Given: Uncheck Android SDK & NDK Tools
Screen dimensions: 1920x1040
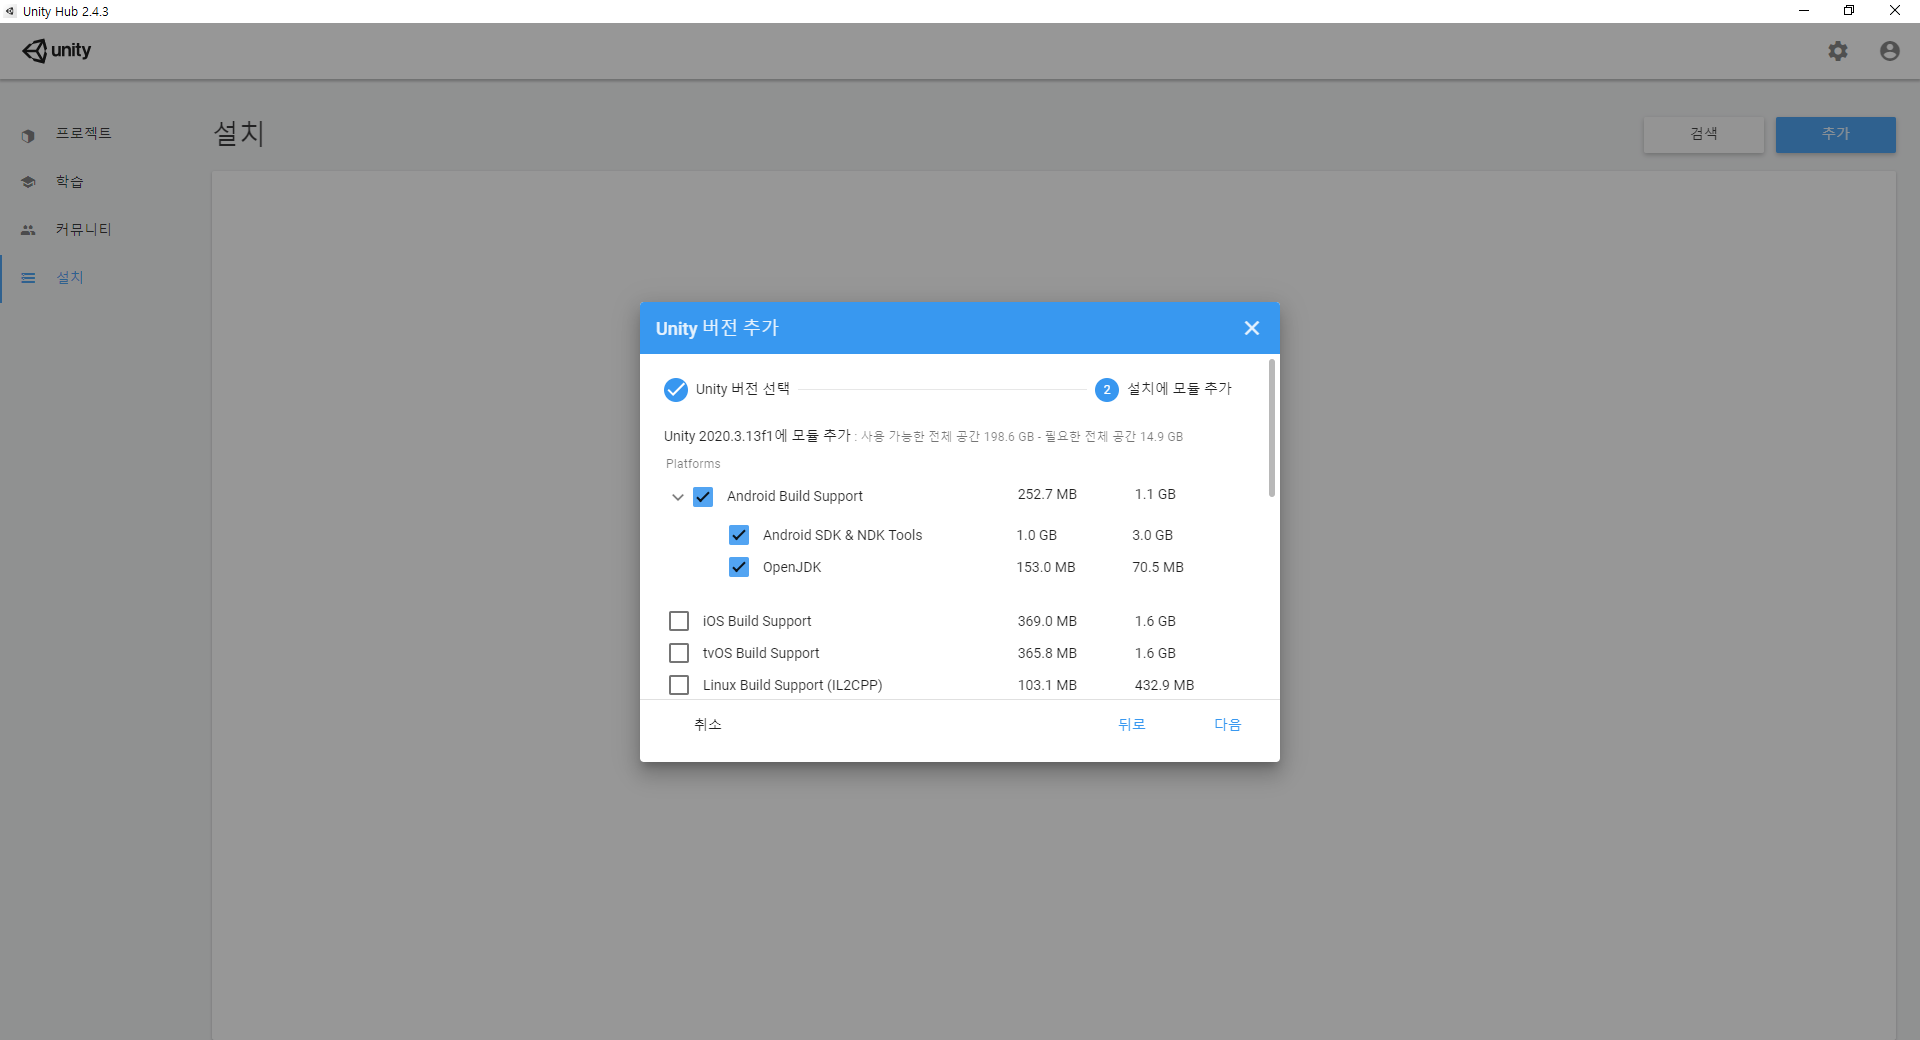Looking at the screenshot, I should pyautogui.click(x=739, y=535).
